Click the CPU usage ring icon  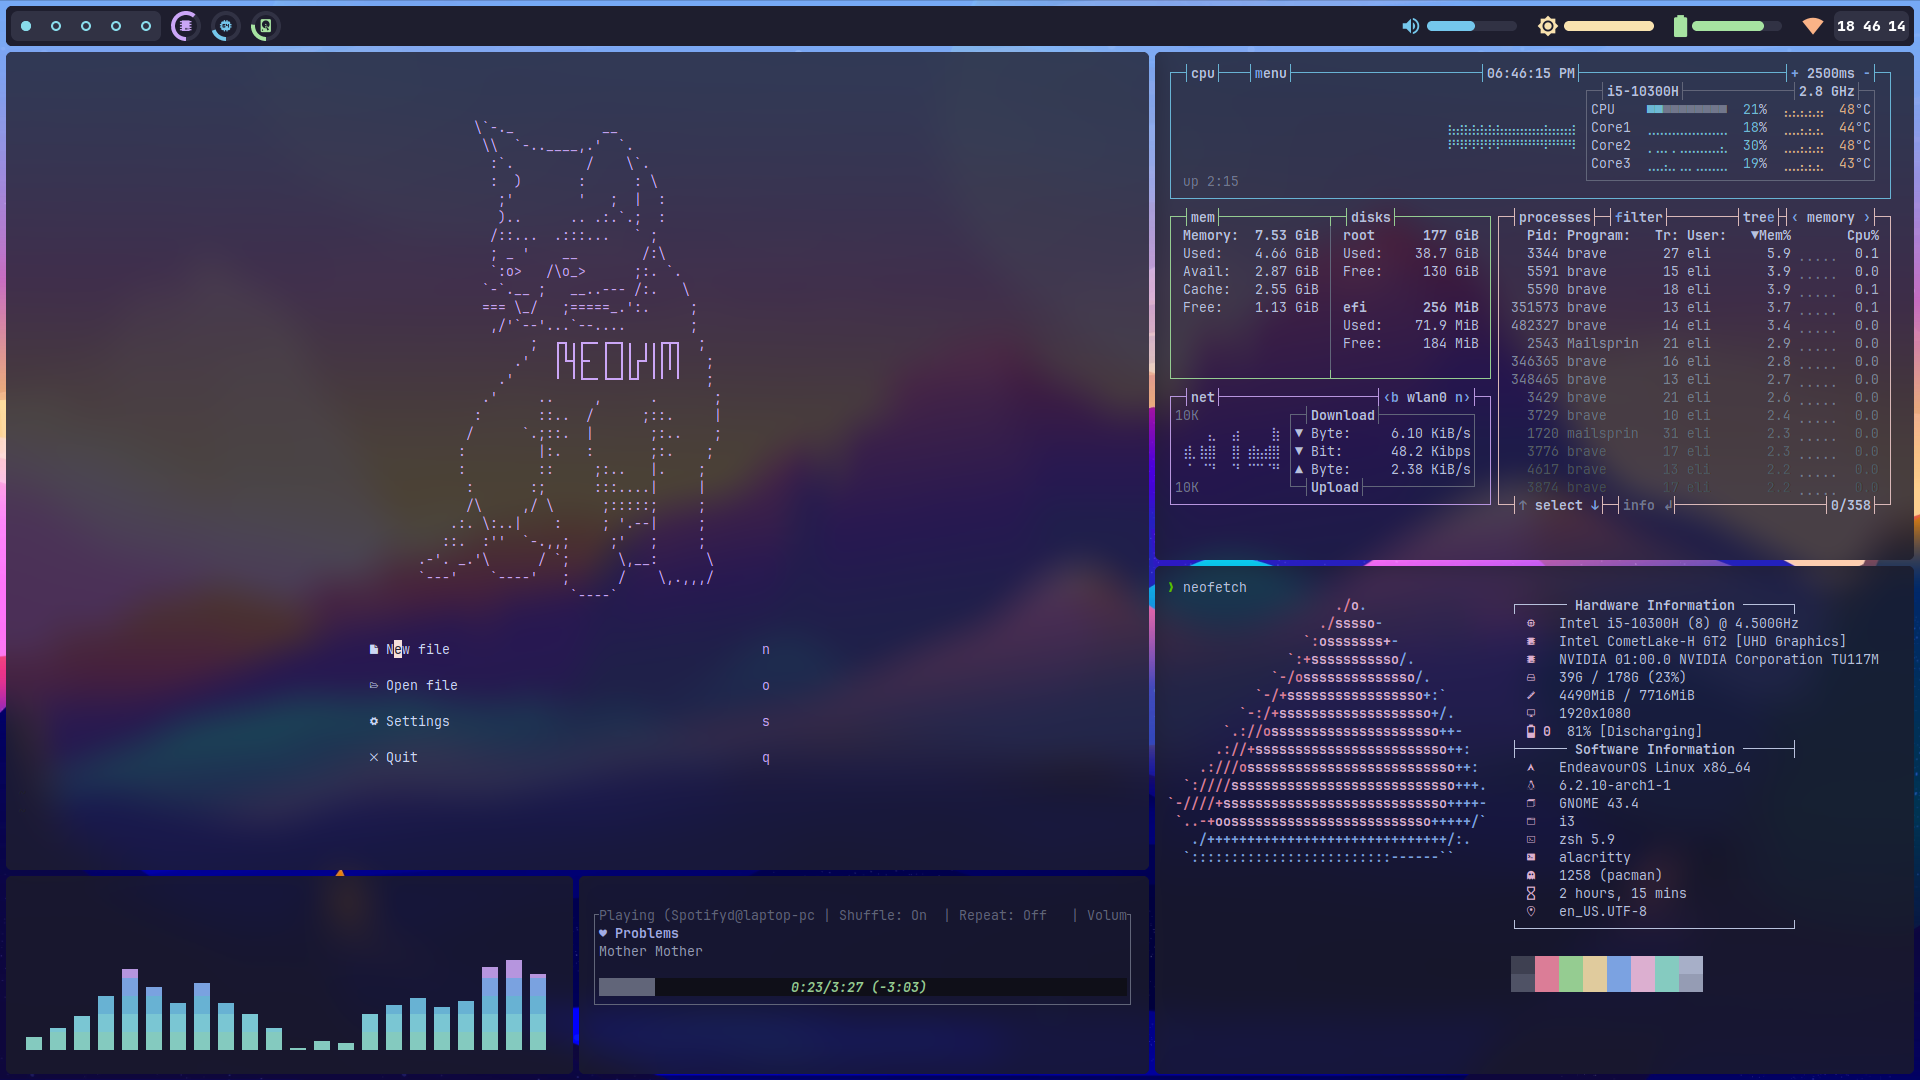225,26
